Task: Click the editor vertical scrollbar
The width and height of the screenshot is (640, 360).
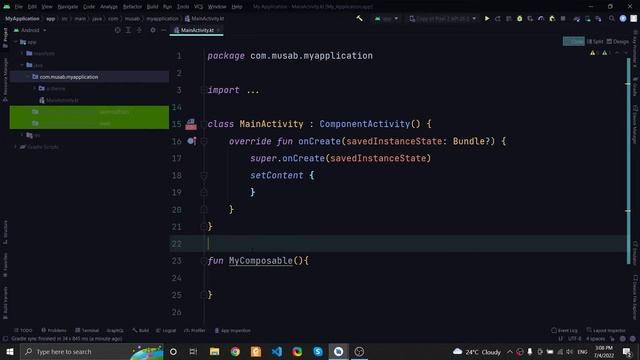Action: point(629,161)
